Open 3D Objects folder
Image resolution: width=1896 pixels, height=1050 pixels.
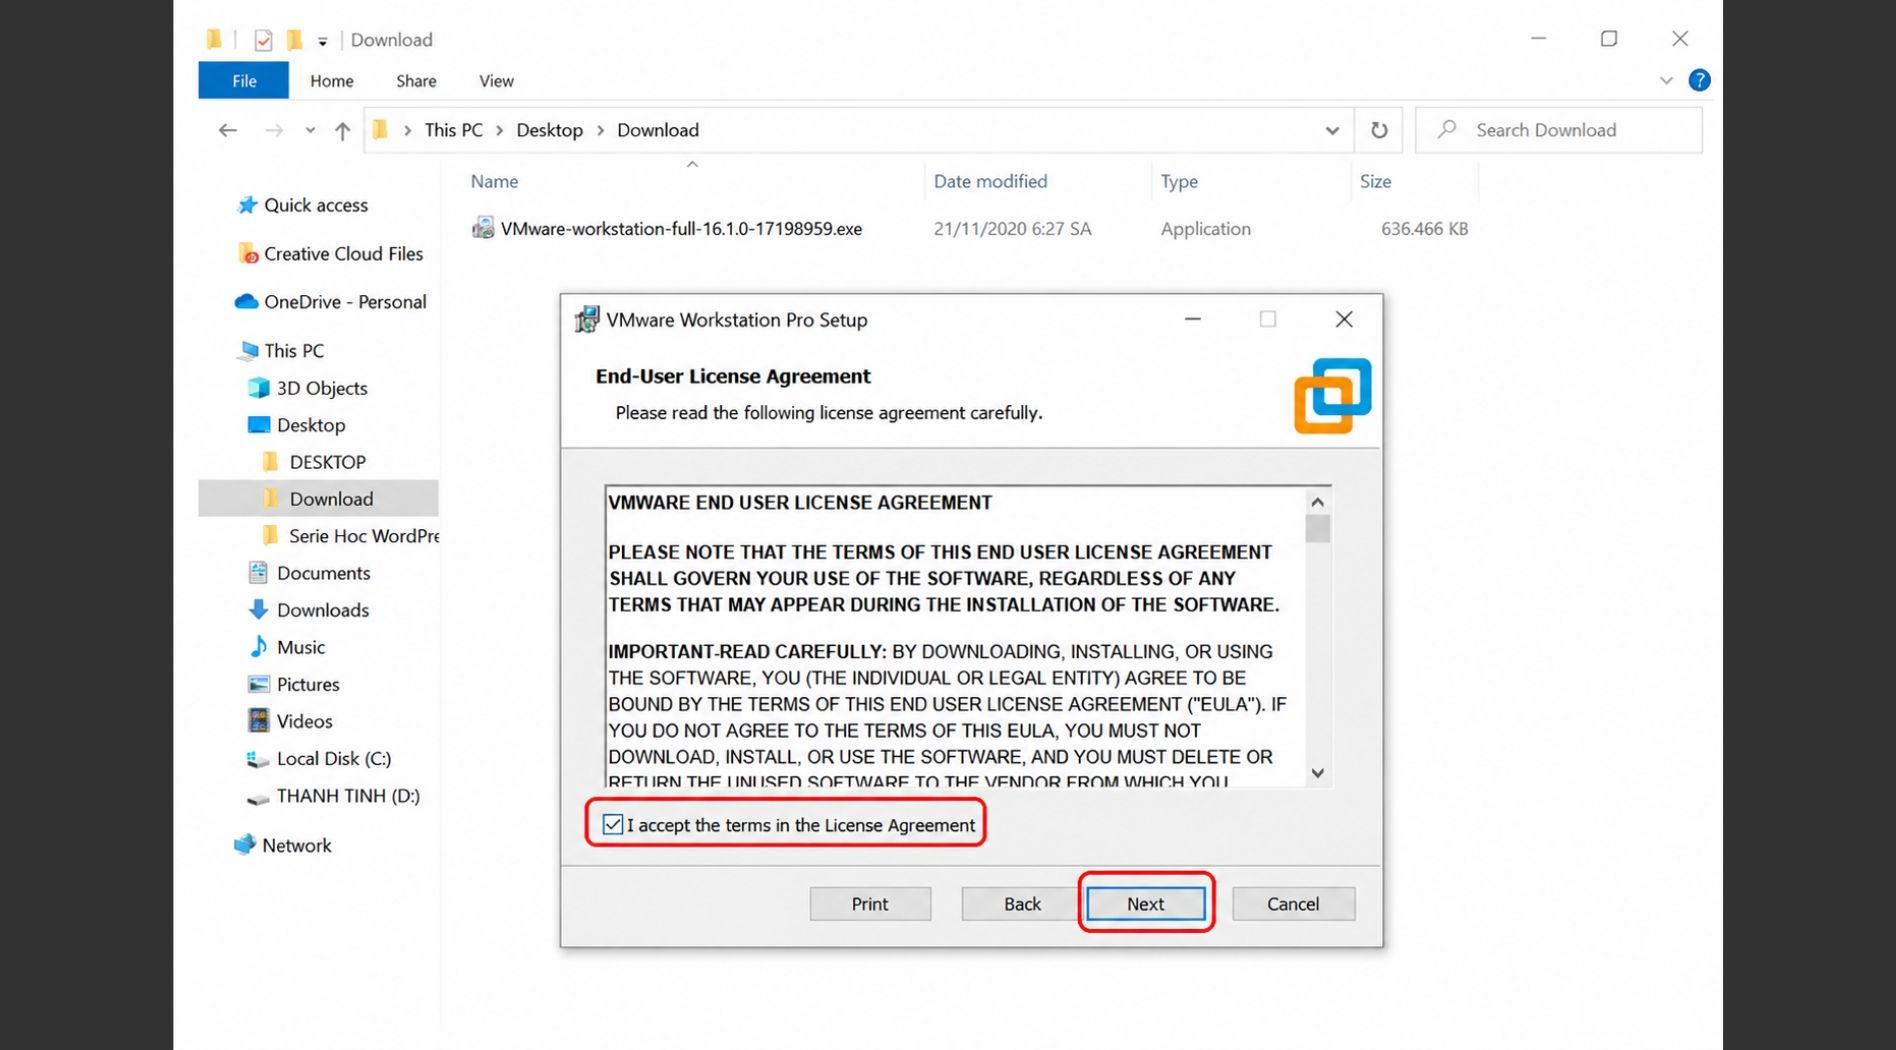(322, 388)
